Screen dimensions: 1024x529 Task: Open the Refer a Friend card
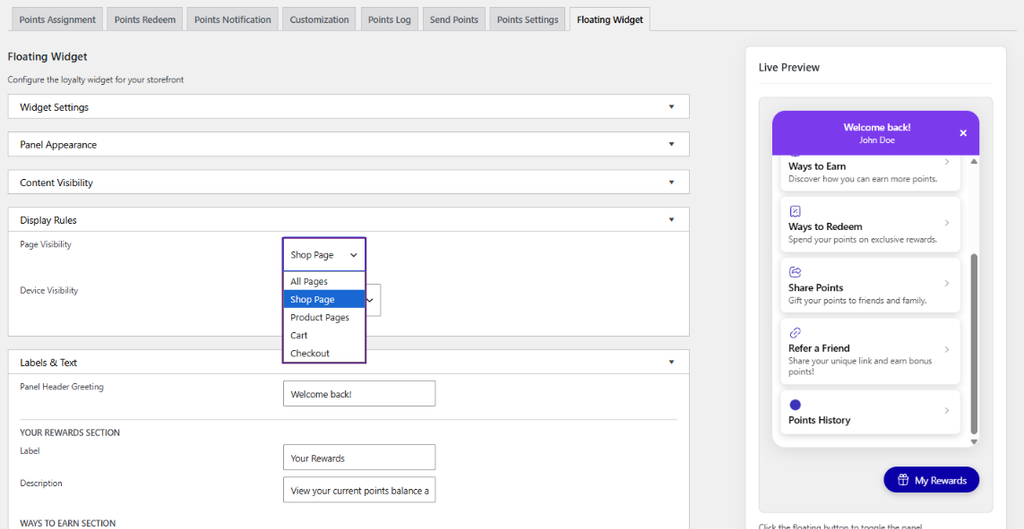point(871,351)
